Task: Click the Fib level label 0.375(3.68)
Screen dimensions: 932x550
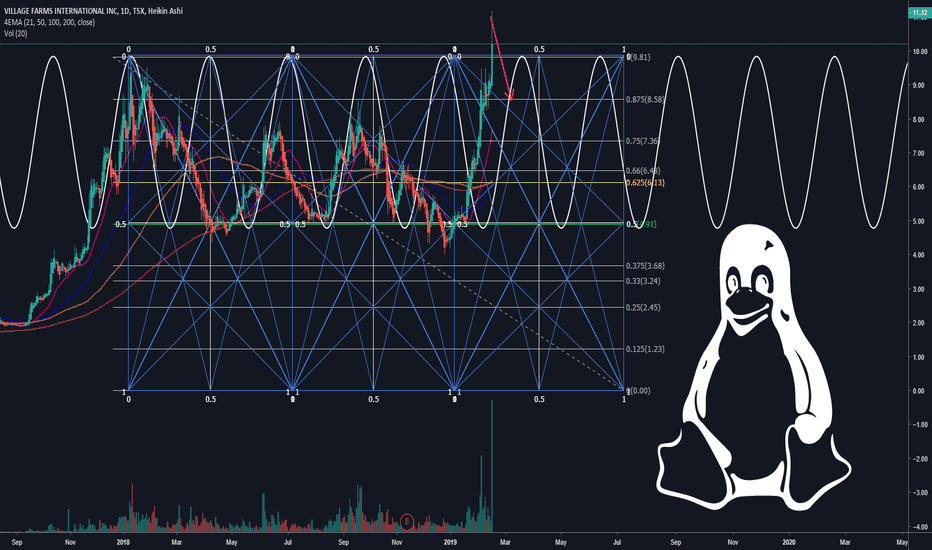Action: point(645,266)
